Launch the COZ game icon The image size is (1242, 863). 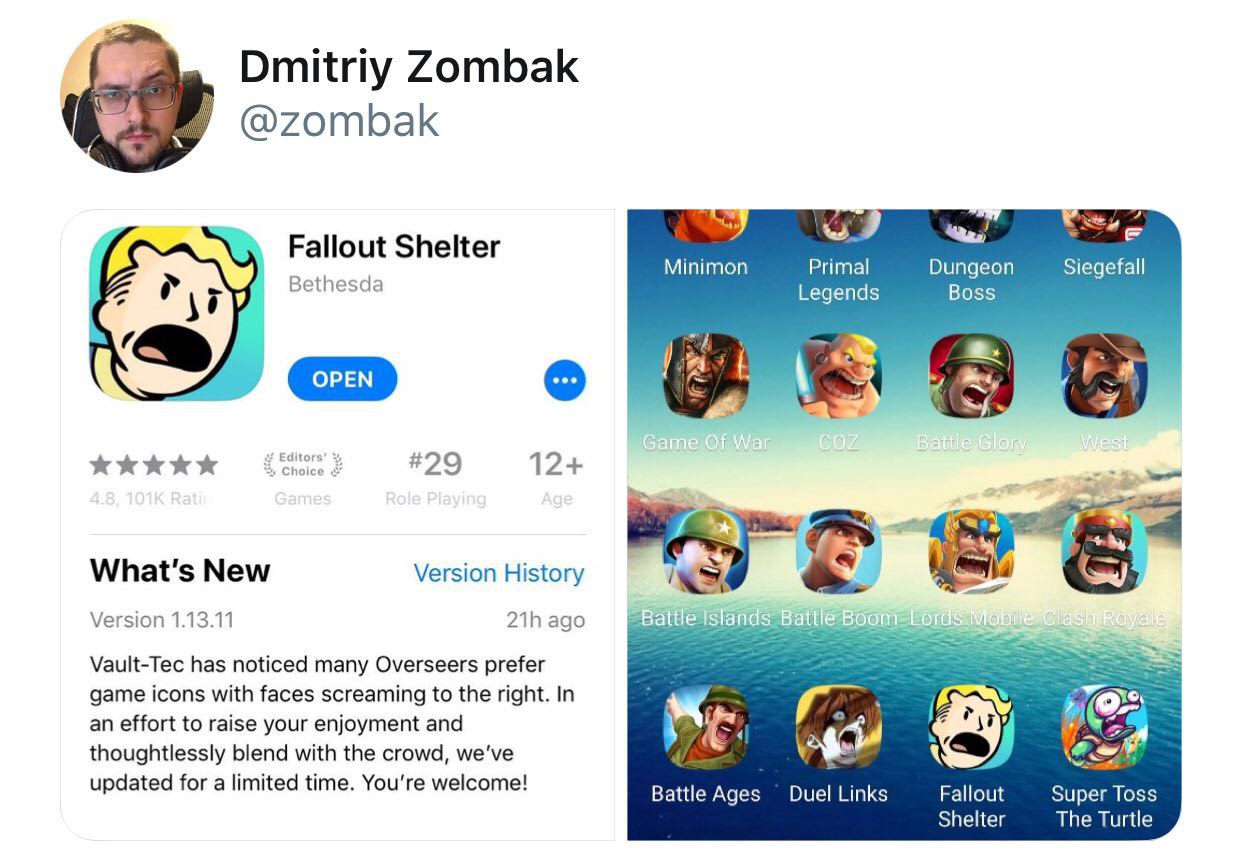click(x=838, y=376)
